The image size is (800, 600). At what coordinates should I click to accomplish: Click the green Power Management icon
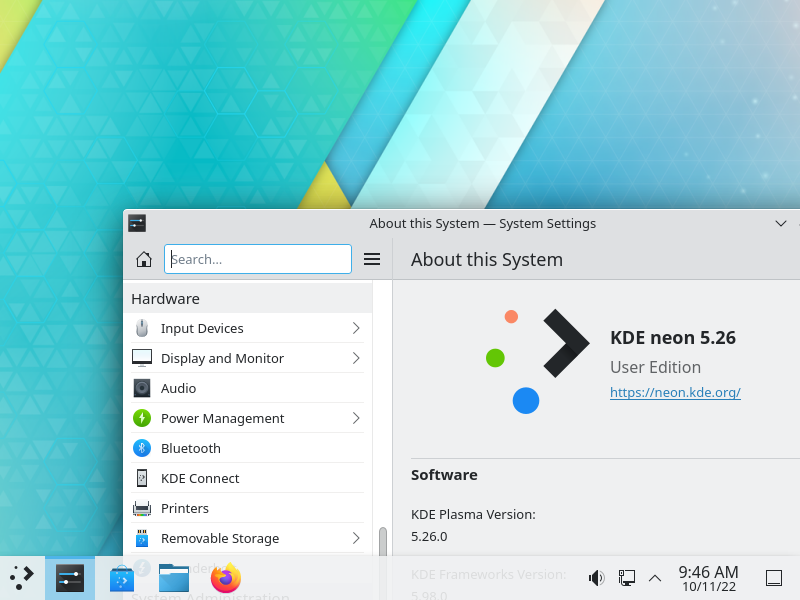click(x=142, y=418)
